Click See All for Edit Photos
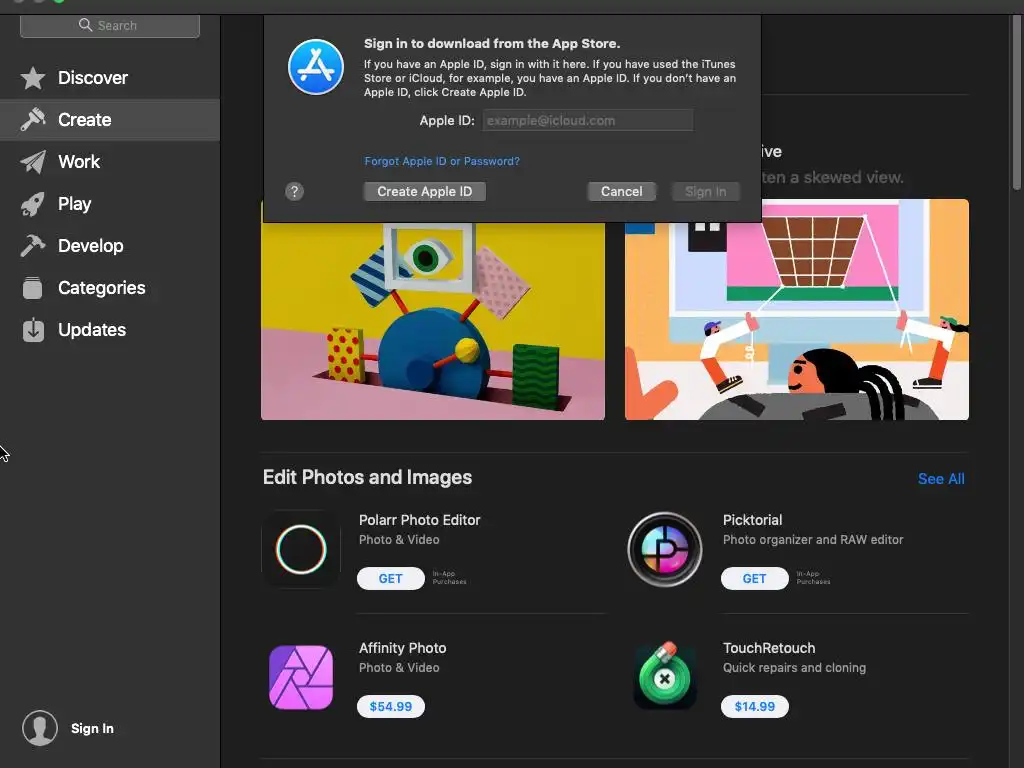Image resolution: width=1024 pixels, height=768 pixels. (941, 479)
